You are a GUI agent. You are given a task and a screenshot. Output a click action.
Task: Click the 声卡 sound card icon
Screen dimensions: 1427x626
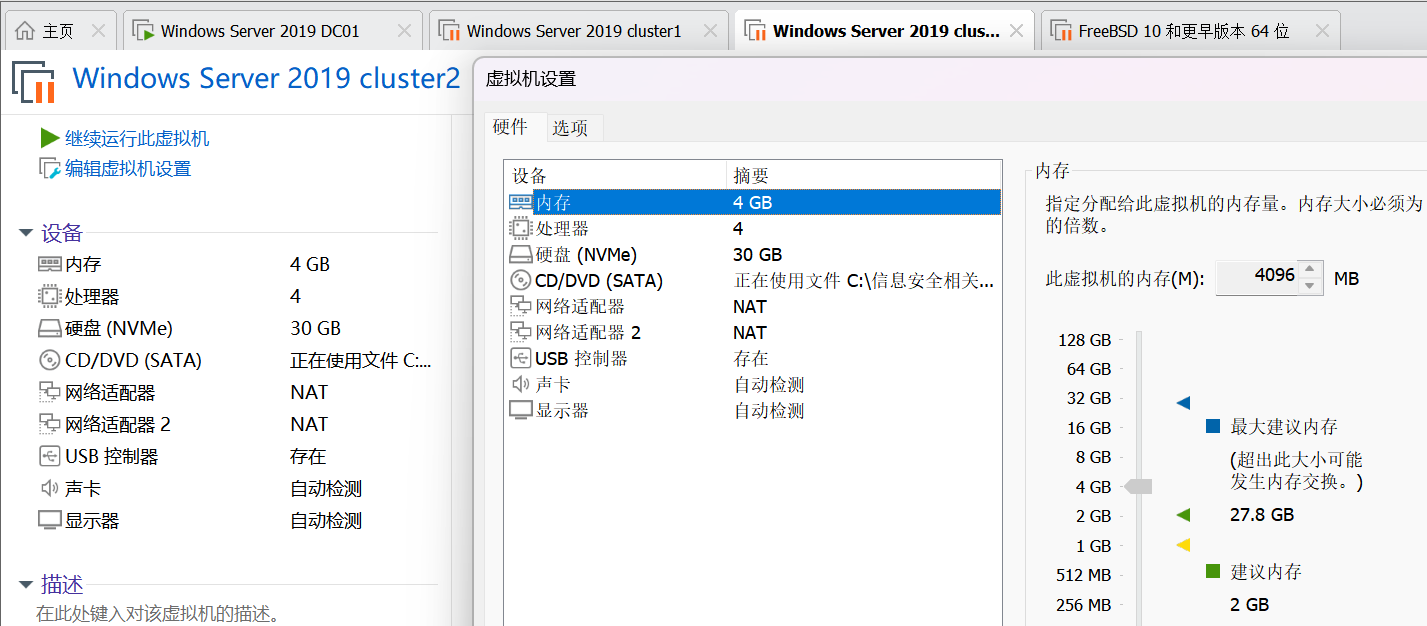pos(521,383)
